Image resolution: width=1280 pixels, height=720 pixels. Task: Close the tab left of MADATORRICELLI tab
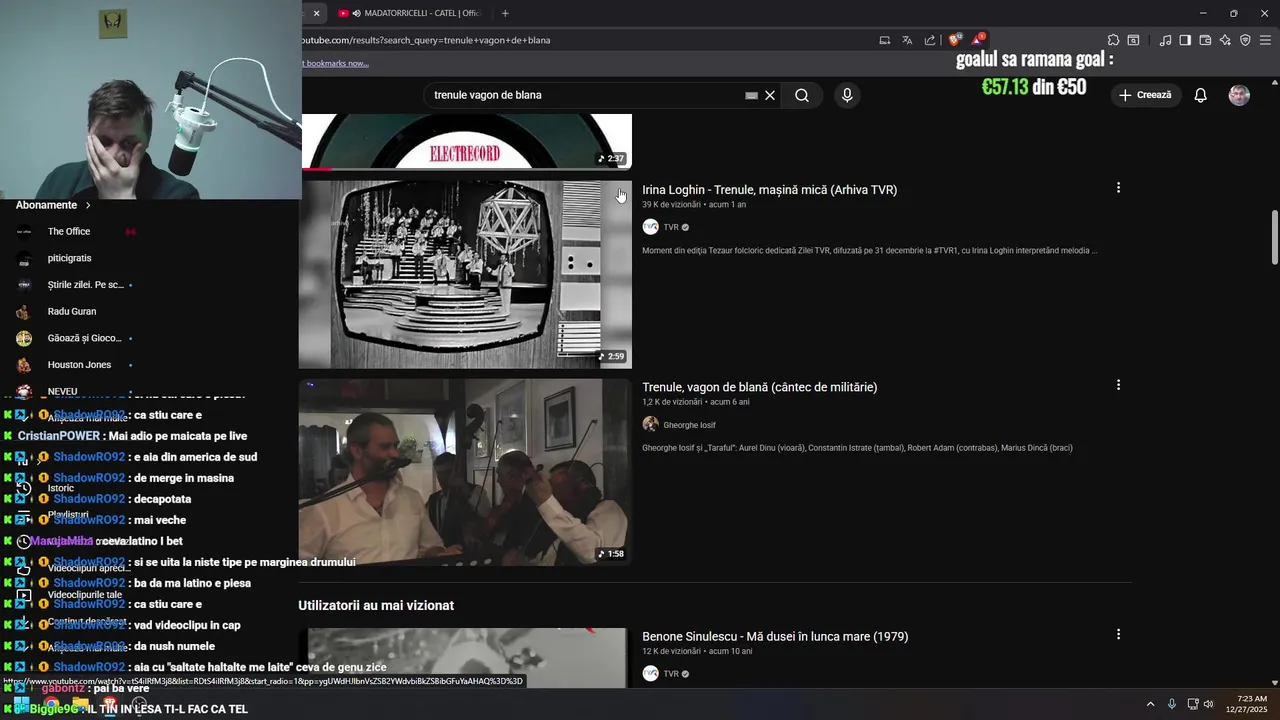(x=316, y=13)
